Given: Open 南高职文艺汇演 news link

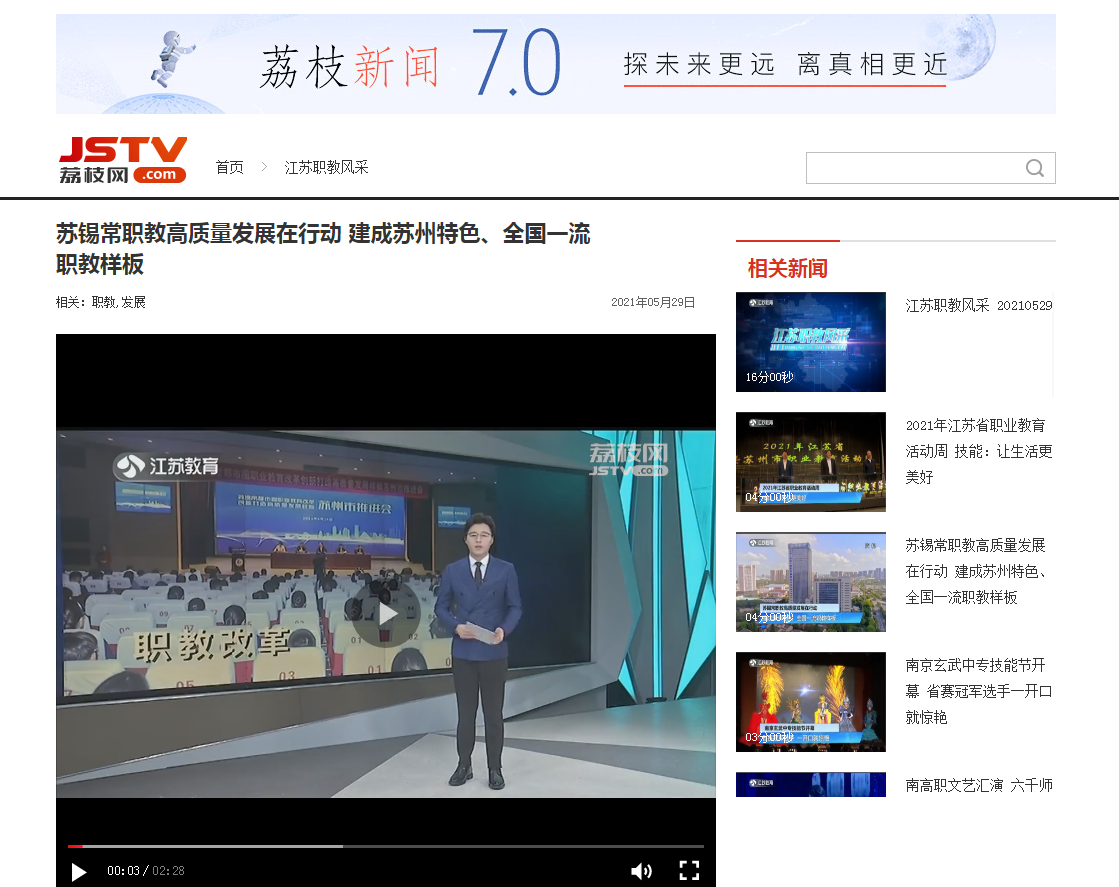Looking at the screenshot, I should tap(978, 785).
